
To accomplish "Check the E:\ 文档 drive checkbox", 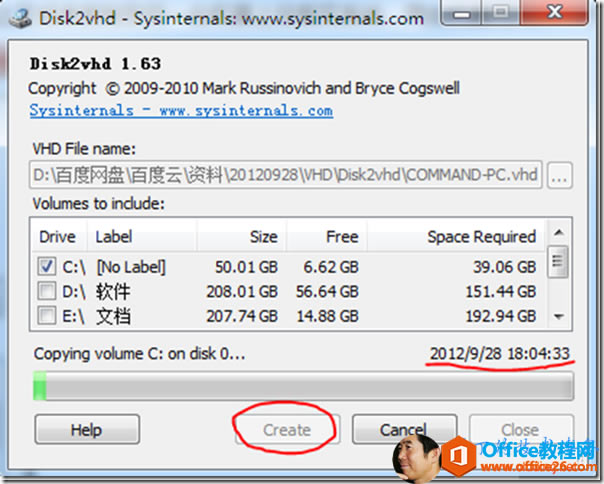I will point(46,316).
